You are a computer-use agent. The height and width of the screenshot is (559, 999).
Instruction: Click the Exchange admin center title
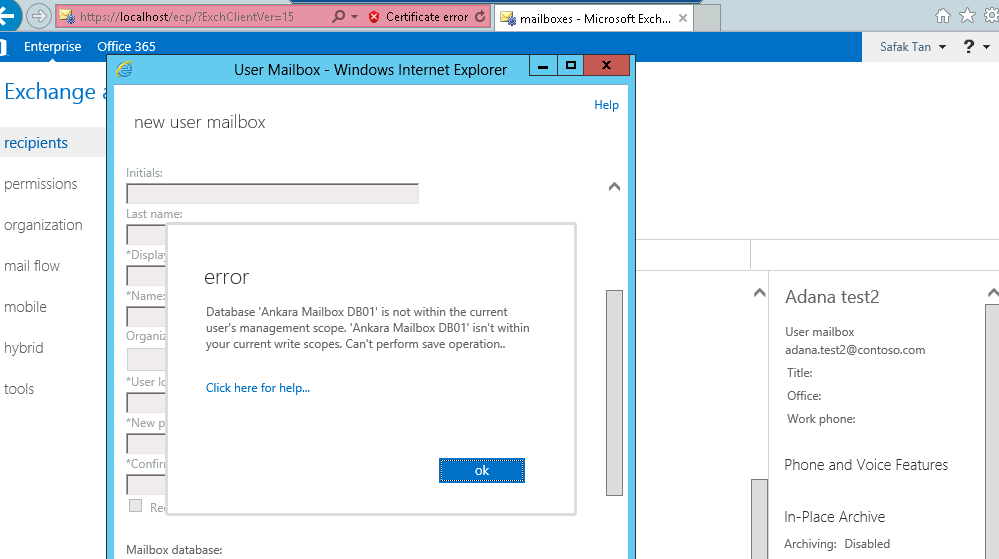pyautogui.click(x=55, y=92)
